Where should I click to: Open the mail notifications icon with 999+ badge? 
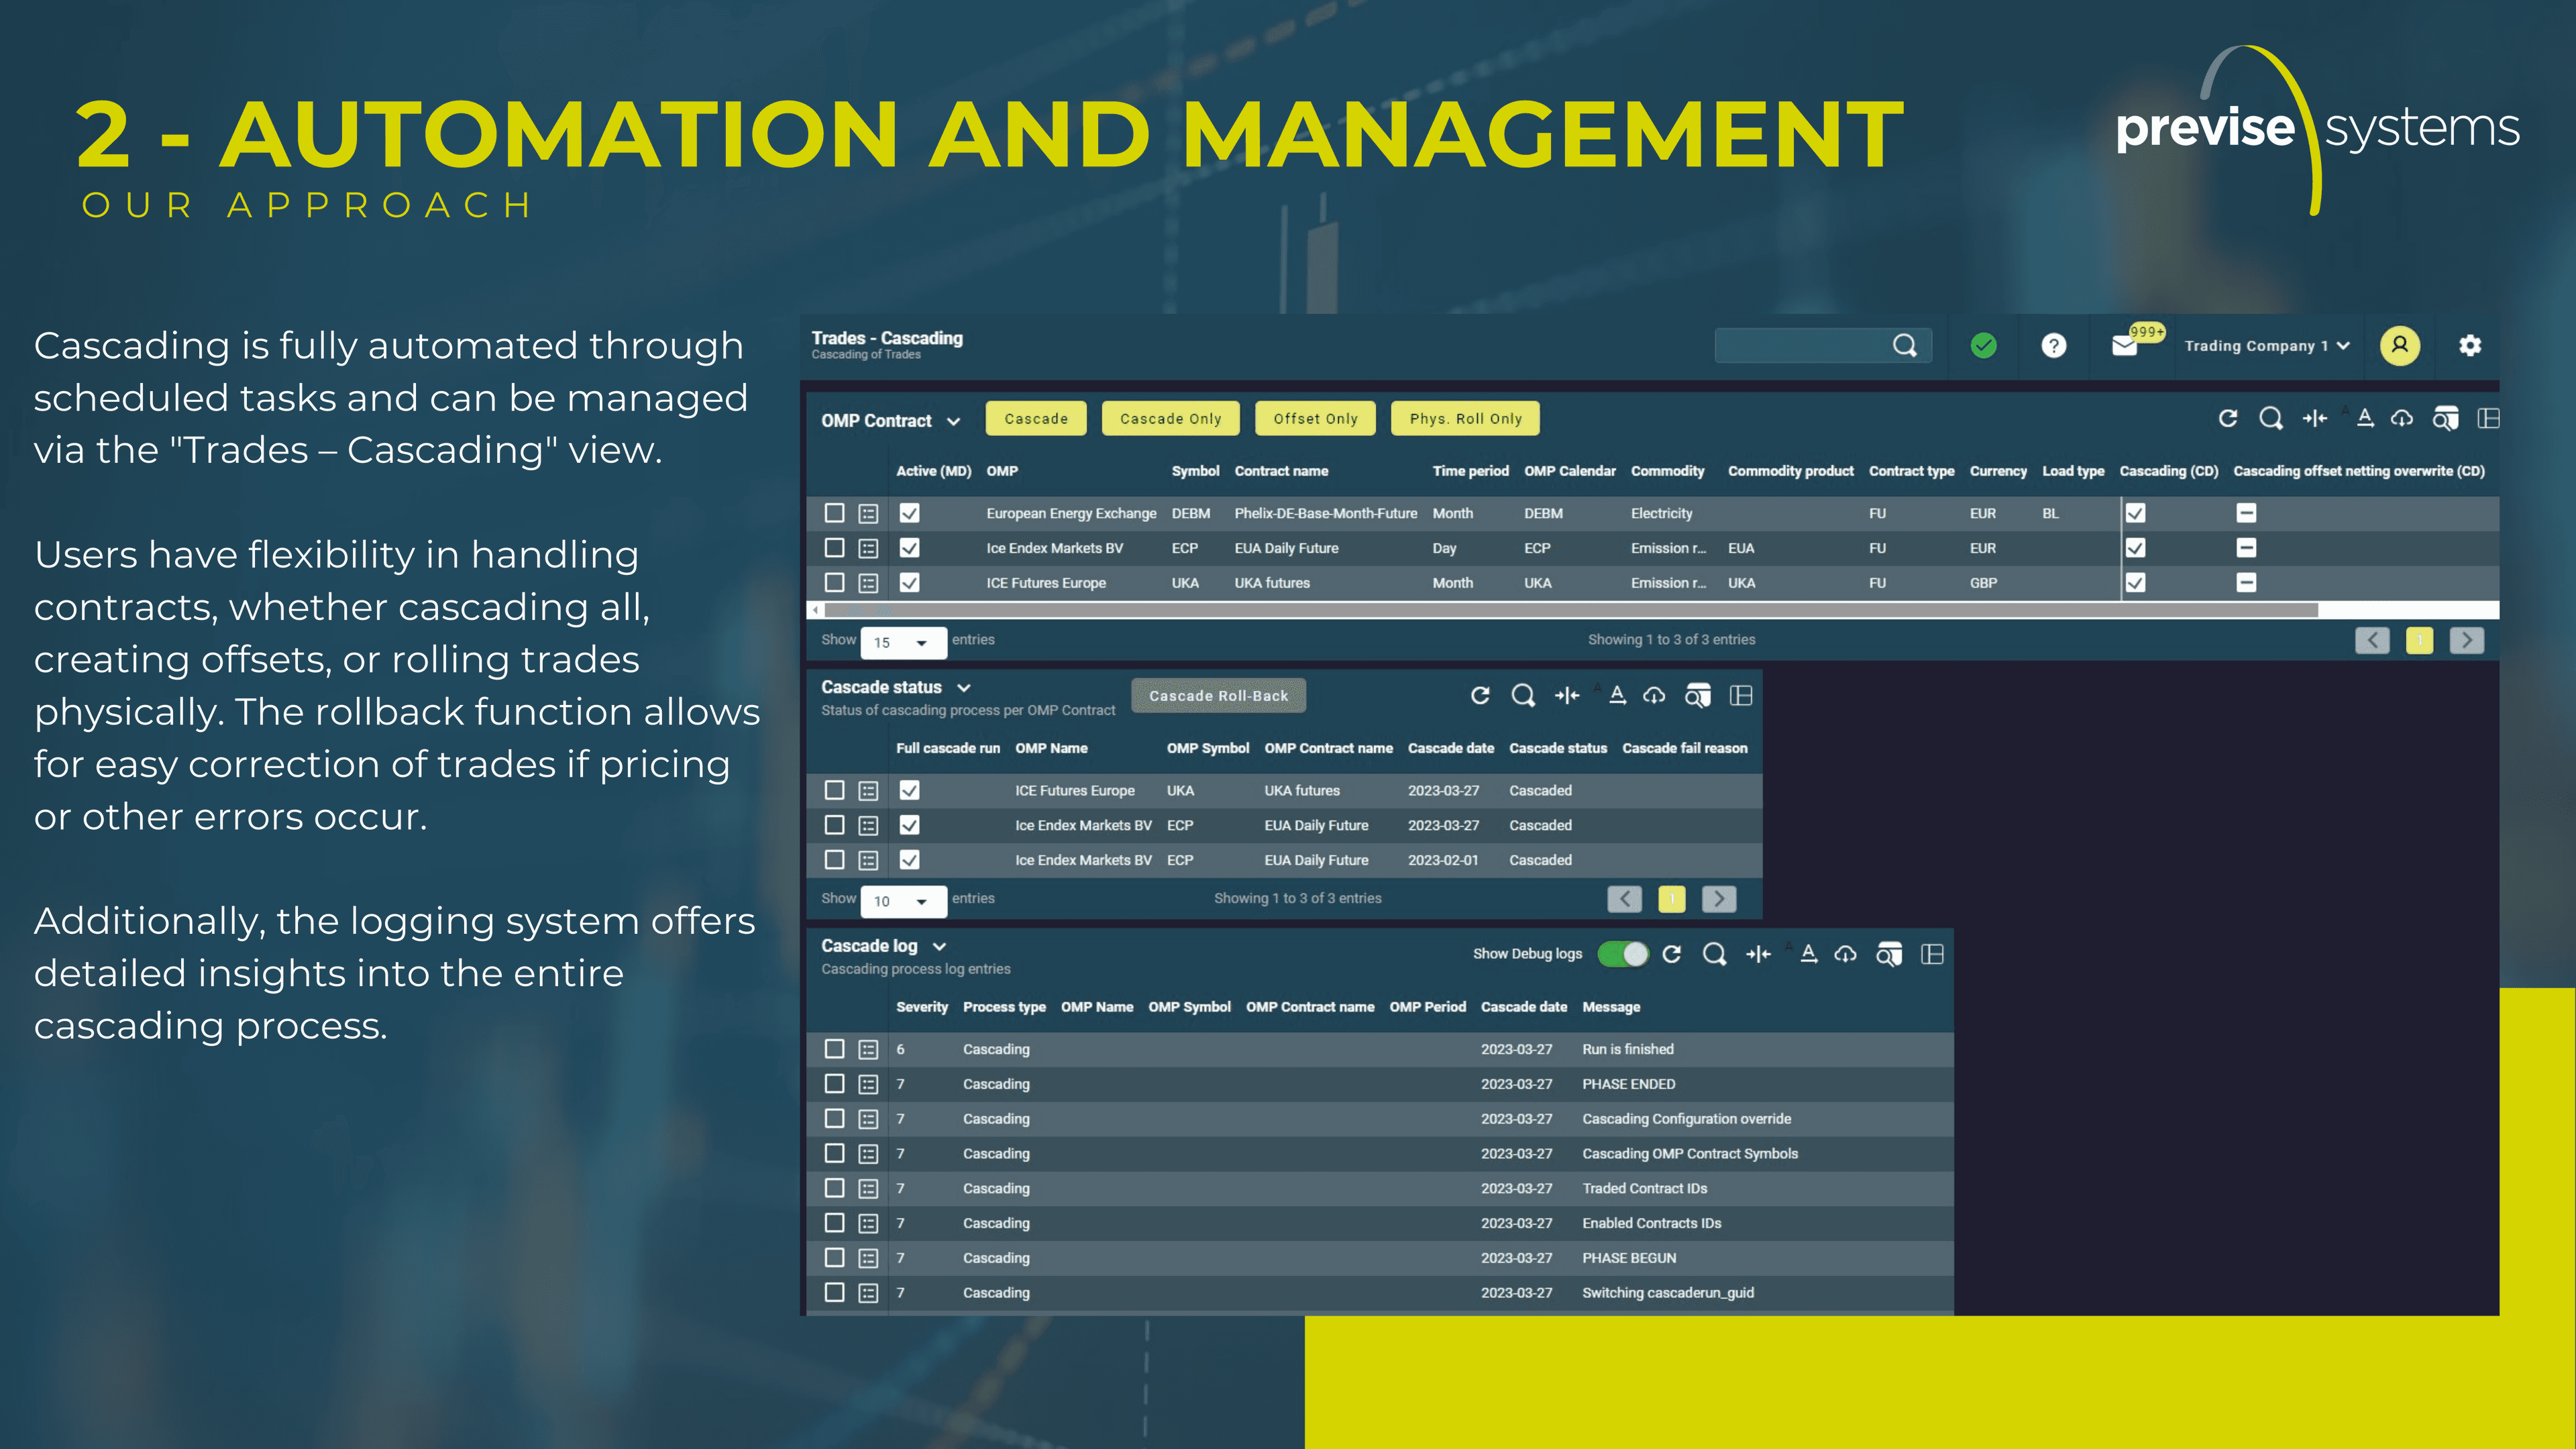[x=2125, y=346]
